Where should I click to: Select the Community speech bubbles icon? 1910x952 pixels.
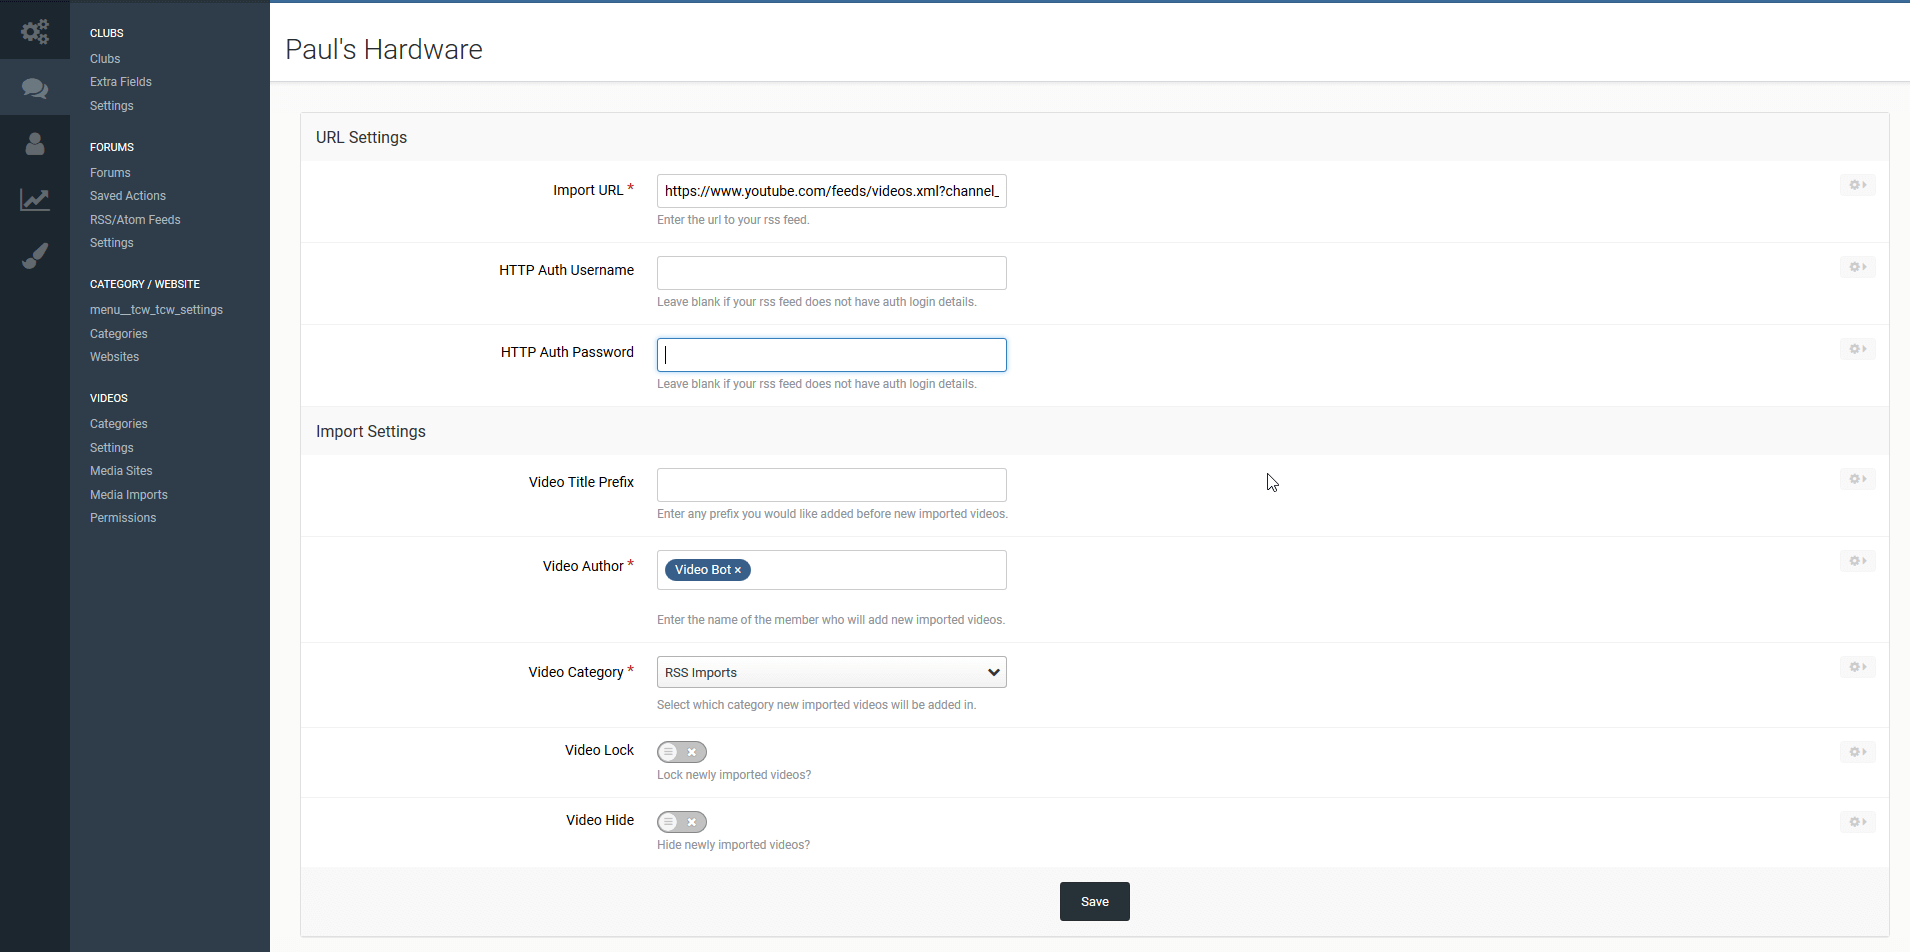[35, 88]
